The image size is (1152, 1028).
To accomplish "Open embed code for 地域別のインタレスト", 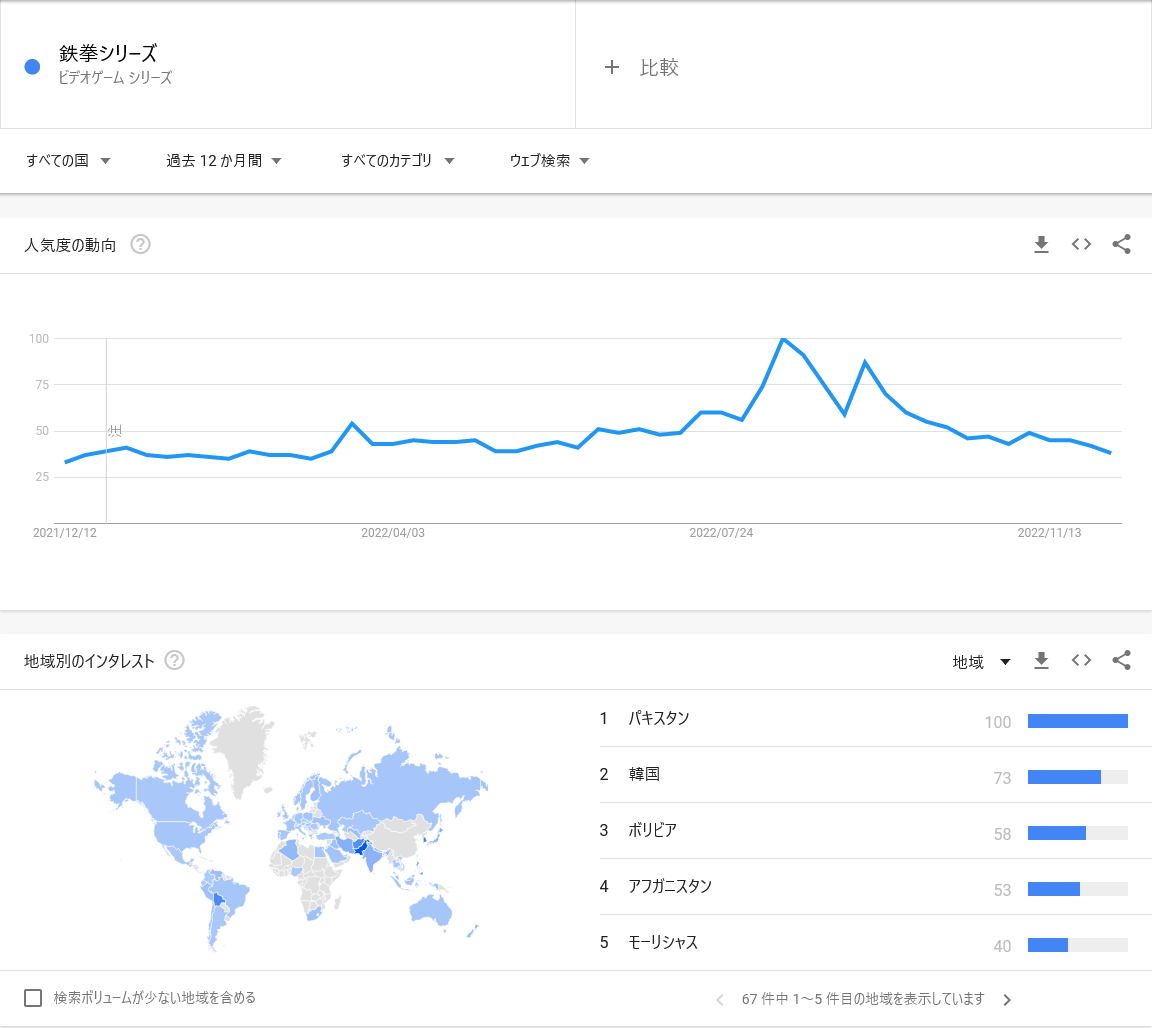I will pyautogui.click(x=1081, y=661).
